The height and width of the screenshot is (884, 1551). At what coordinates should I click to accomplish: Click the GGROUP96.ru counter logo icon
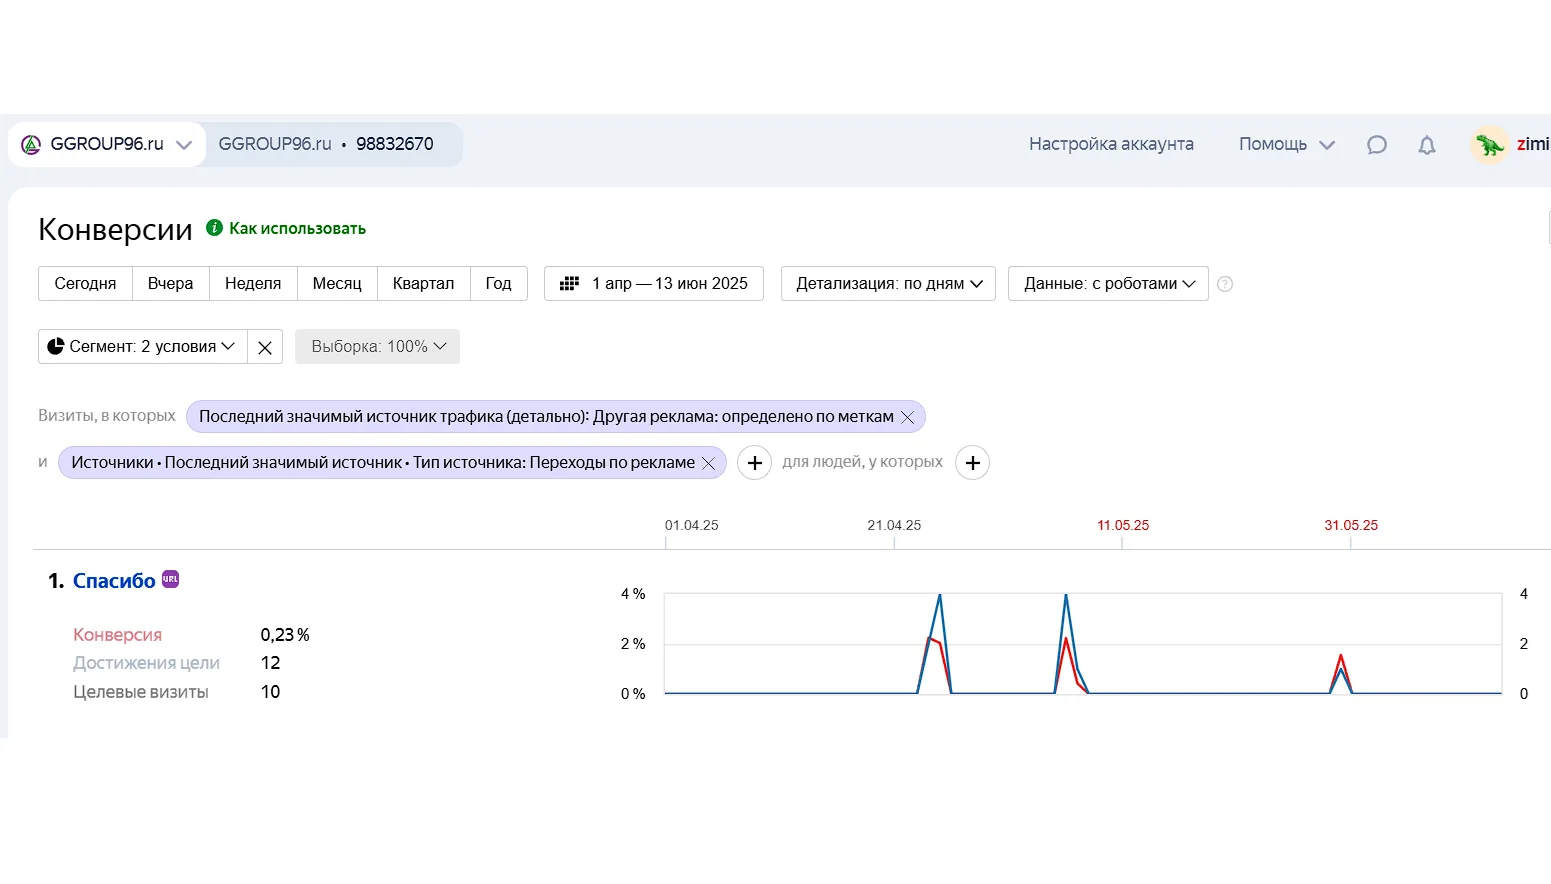coord(31,144)
